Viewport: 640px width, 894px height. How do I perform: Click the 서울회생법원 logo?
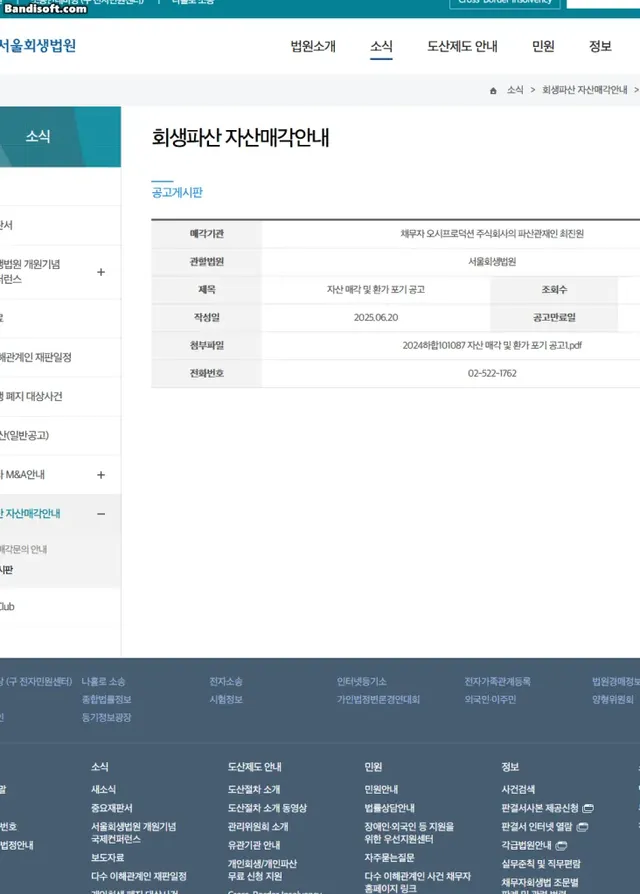tap(37, 46)
